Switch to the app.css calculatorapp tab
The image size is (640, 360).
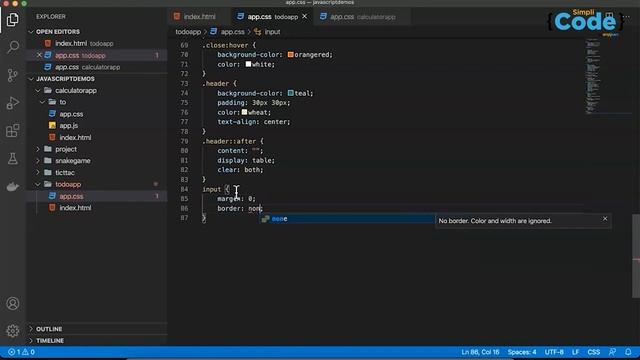point(362,17)
